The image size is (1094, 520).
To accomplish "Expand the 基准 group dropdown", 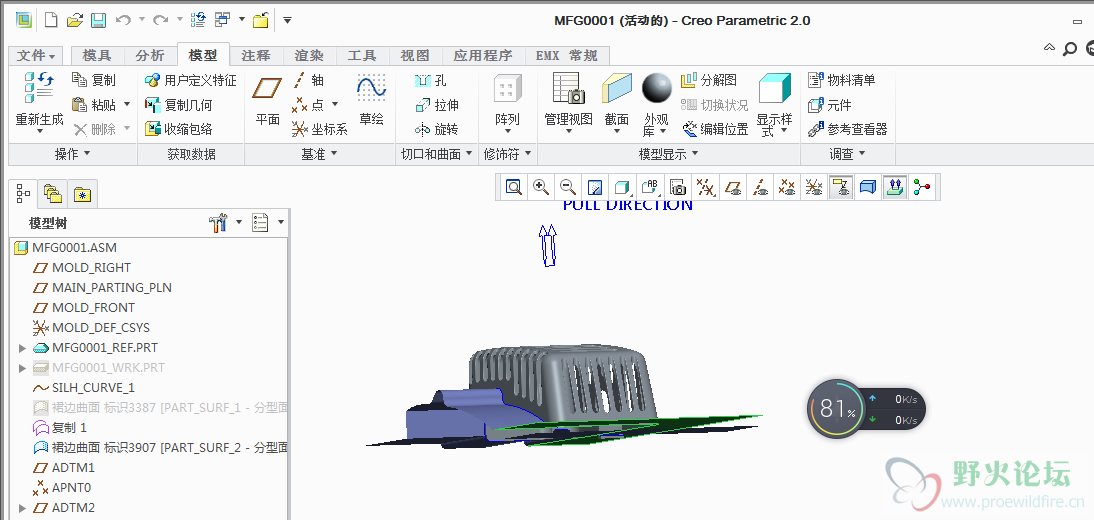I will click(320, 154).
